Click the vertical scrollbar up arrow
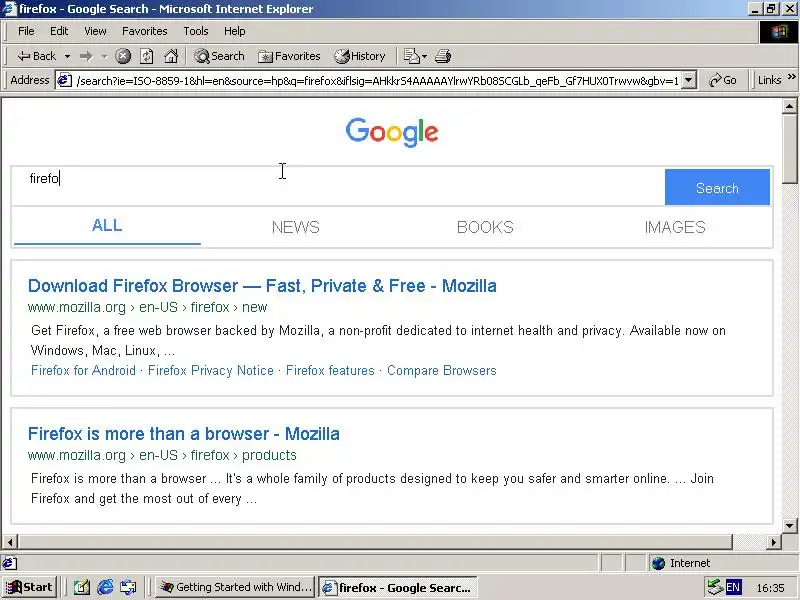This screenshot has width=800, height=600. click(789, 106)
